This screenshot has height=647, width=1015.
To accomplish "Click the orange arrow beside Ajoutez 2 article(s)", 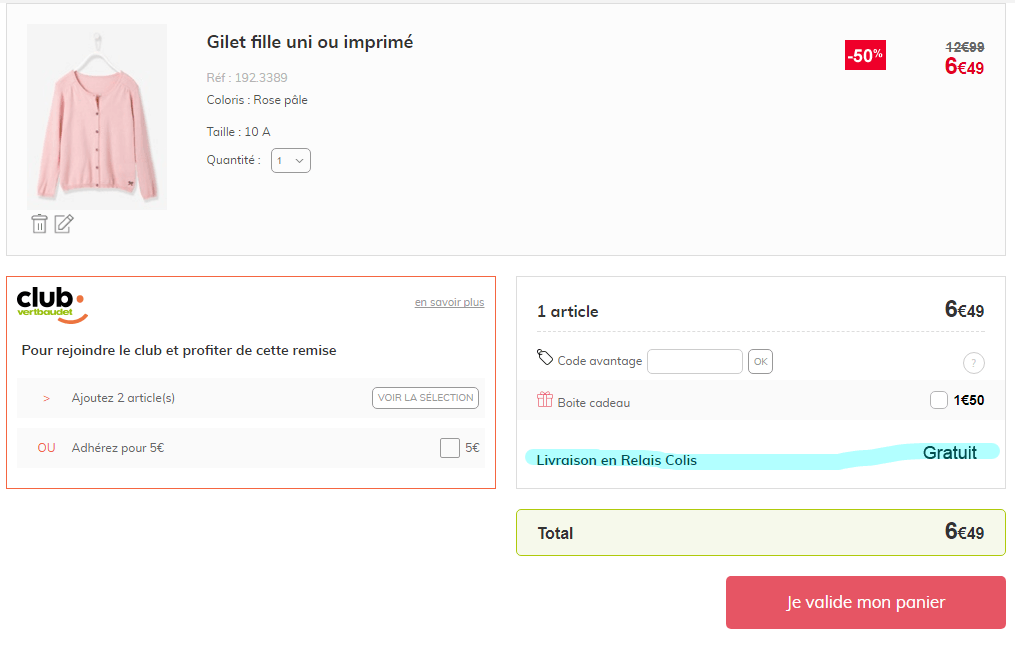I will (46, 398).
